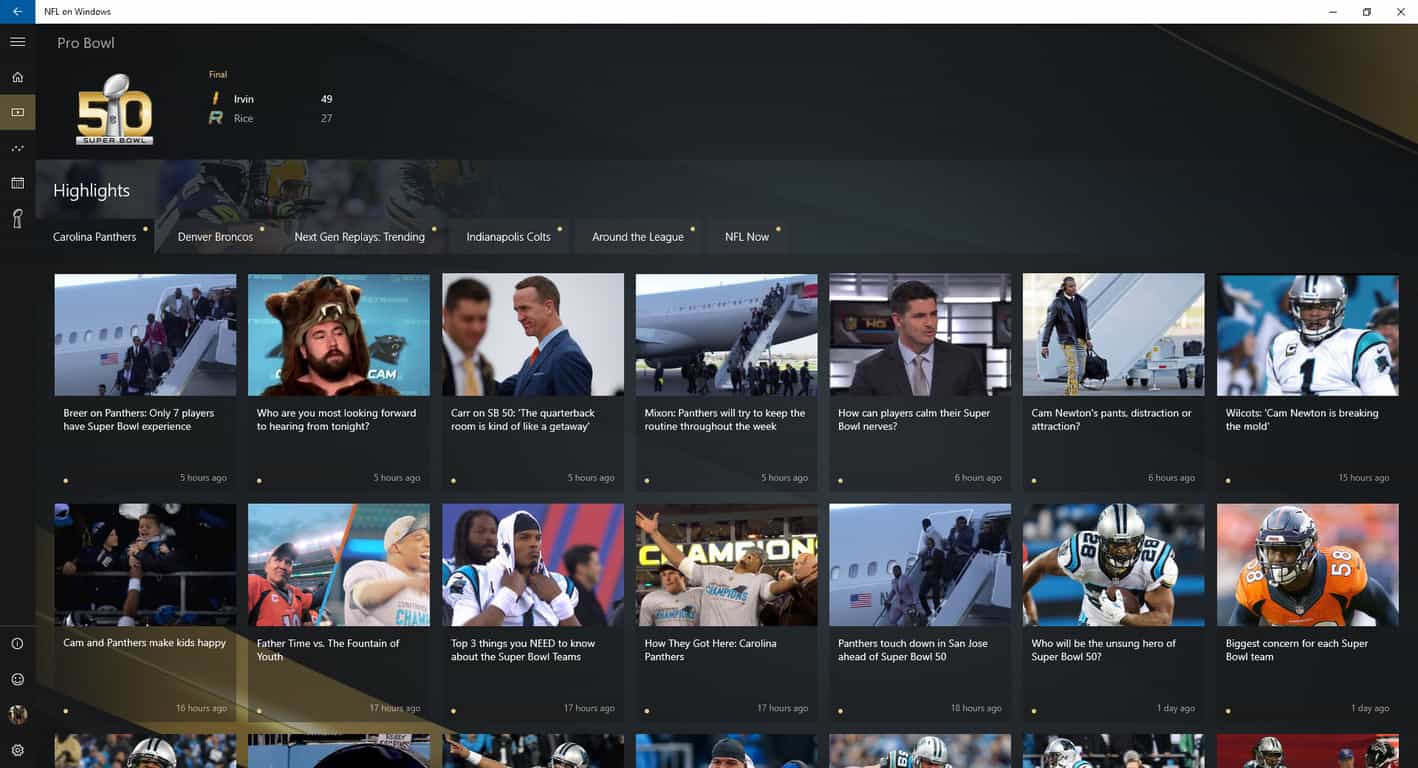The height and width of the screenshot is (768, 1418).
Task: Click 'Father Time vs. The Fountain' headline
Action: (328, 650)
